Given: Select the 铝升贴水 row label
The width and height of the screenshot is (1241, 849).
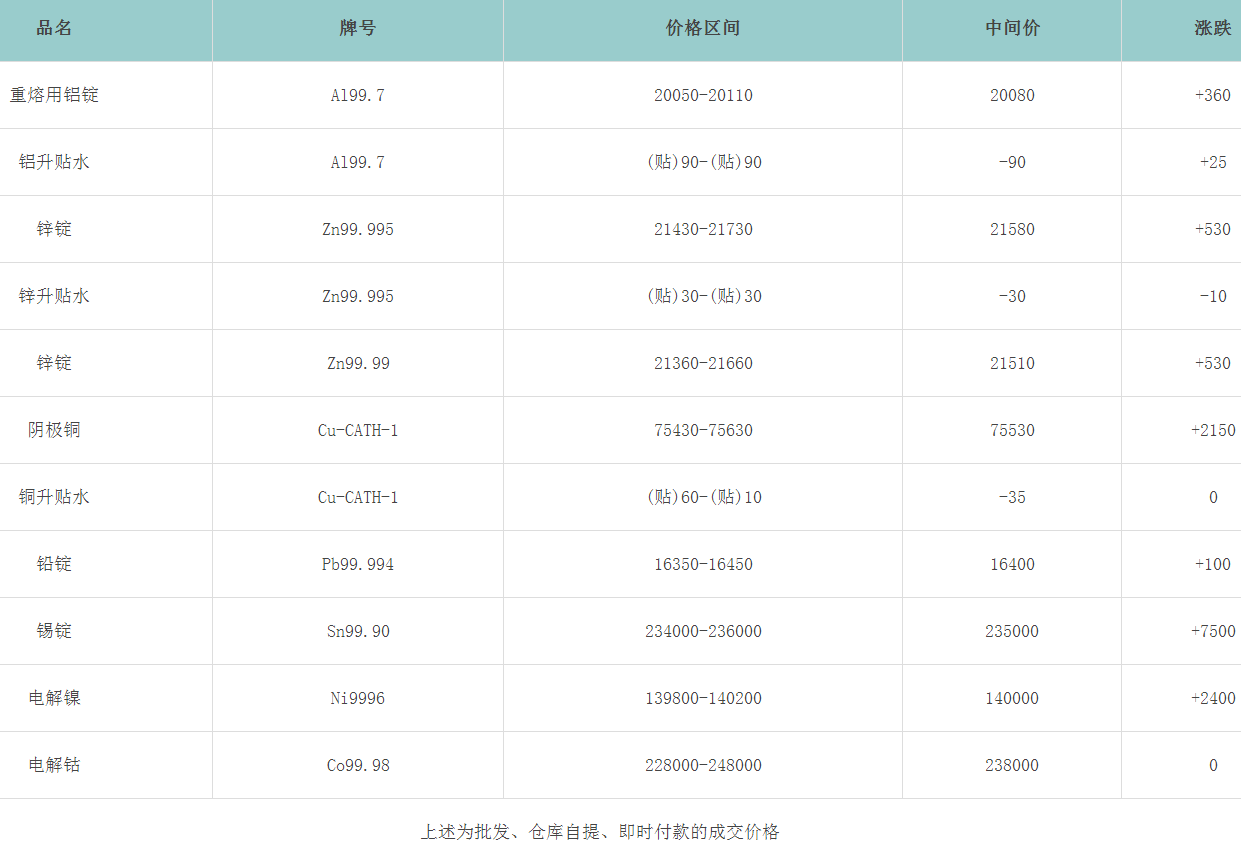Looking at the screenshot, I should click(54, 162).
